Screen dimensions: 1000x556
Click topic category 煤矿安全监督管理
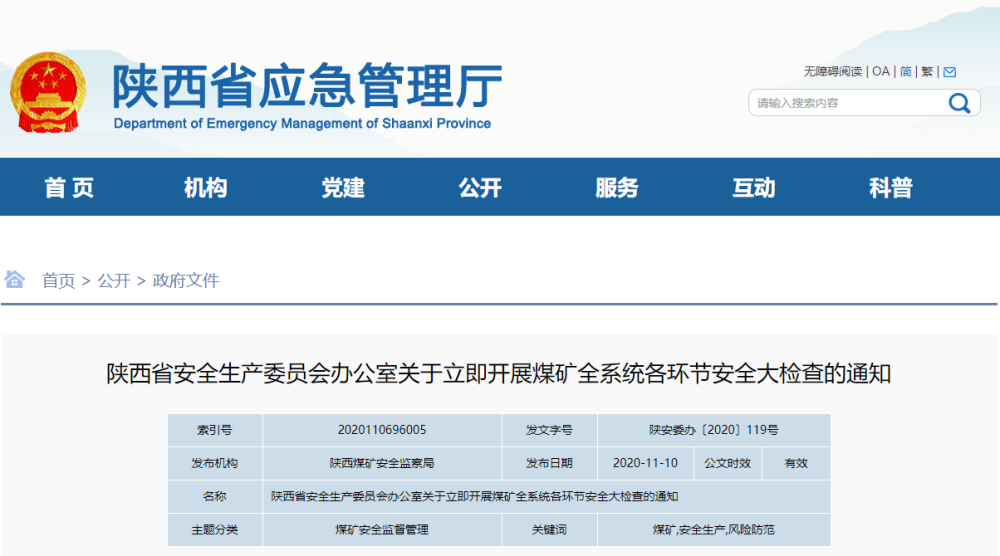point(382,529)
